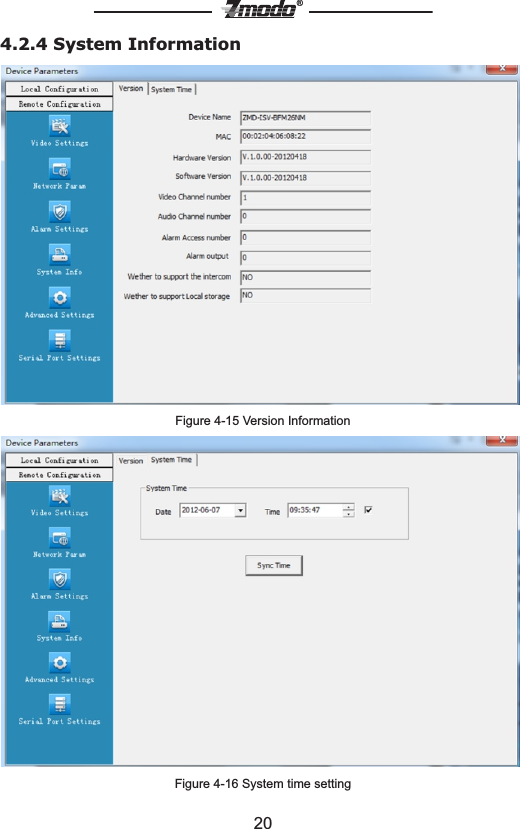Open System Info icon in lower window
The width and height of the screenshot is (520, 829).
pyautogui.click(x=60, y=622)
